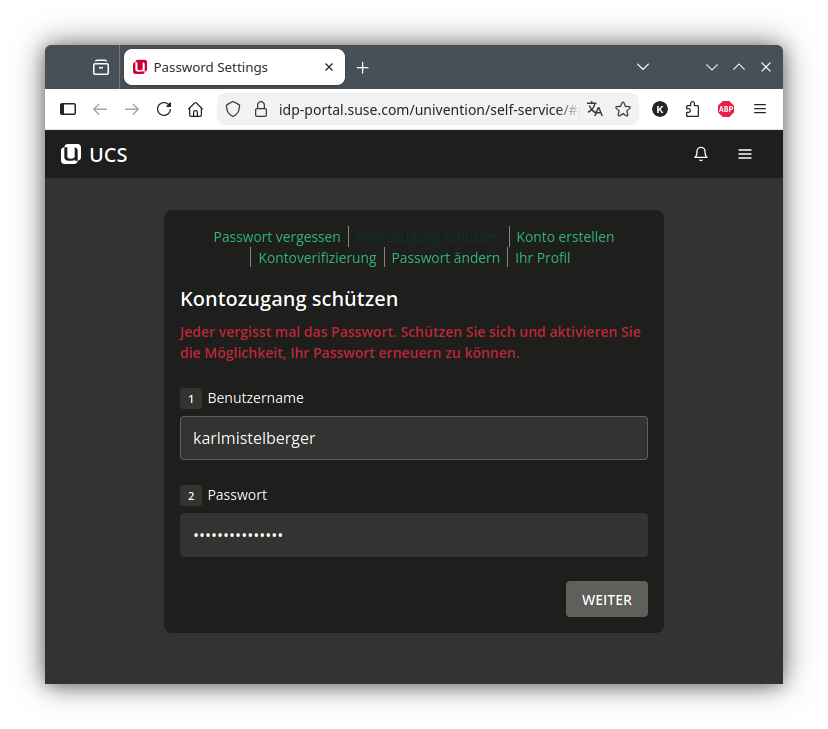Open the UCS hamburger menu

pos(745,154)
